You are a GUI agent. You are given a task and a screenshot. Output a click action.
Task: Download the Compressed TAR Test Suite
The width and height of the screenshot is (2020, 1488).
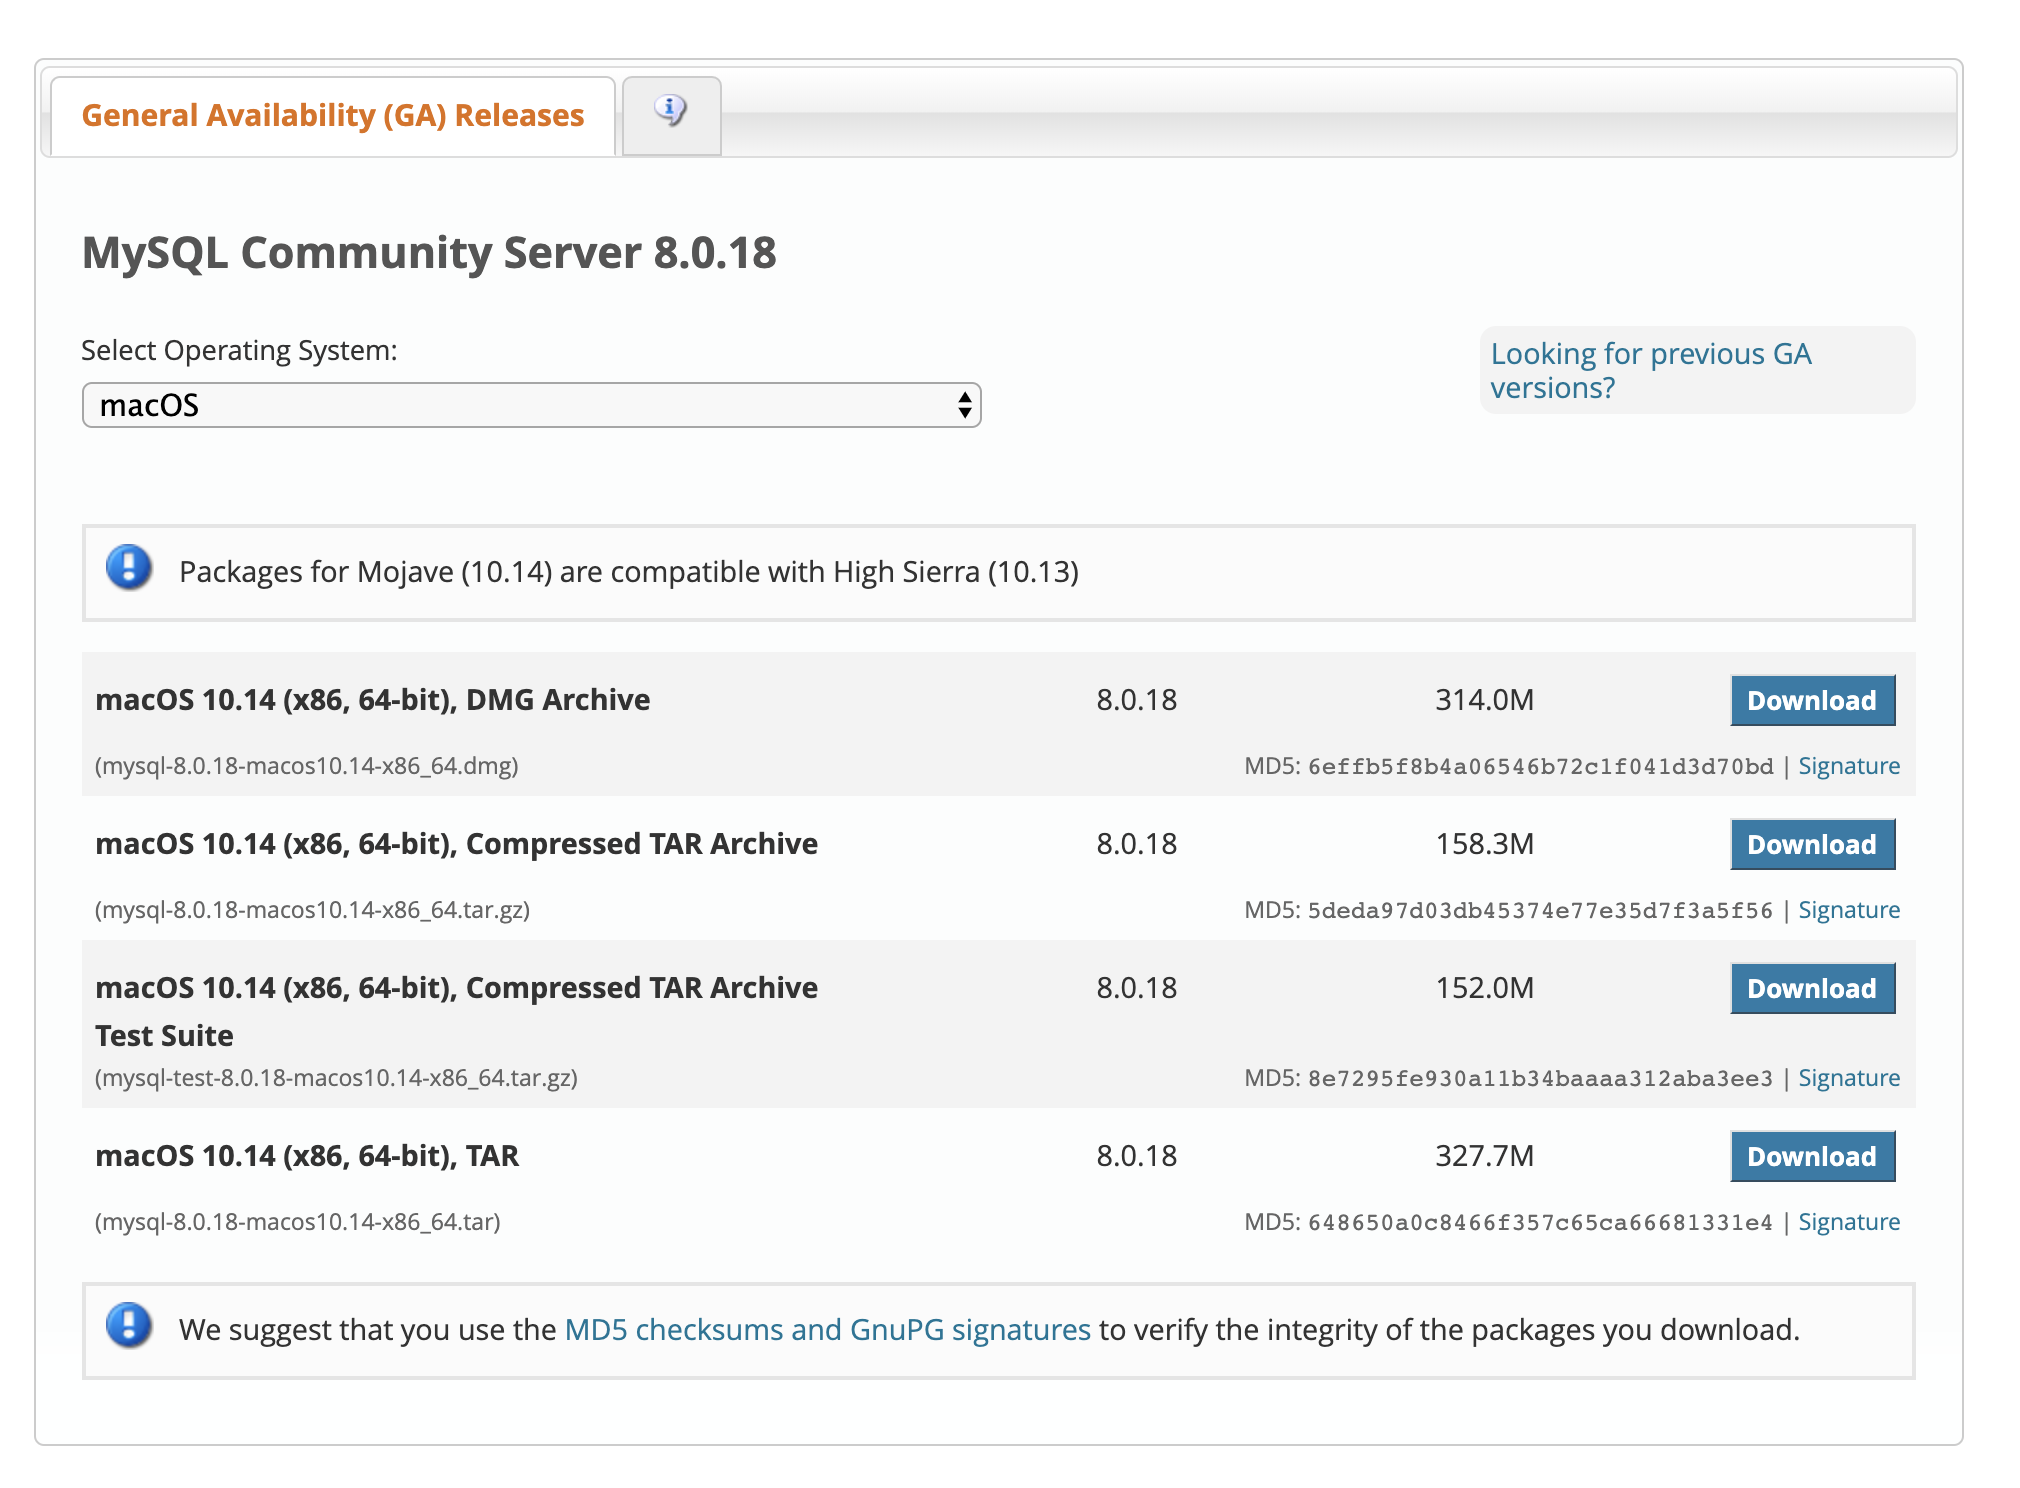coord(1811,988)
